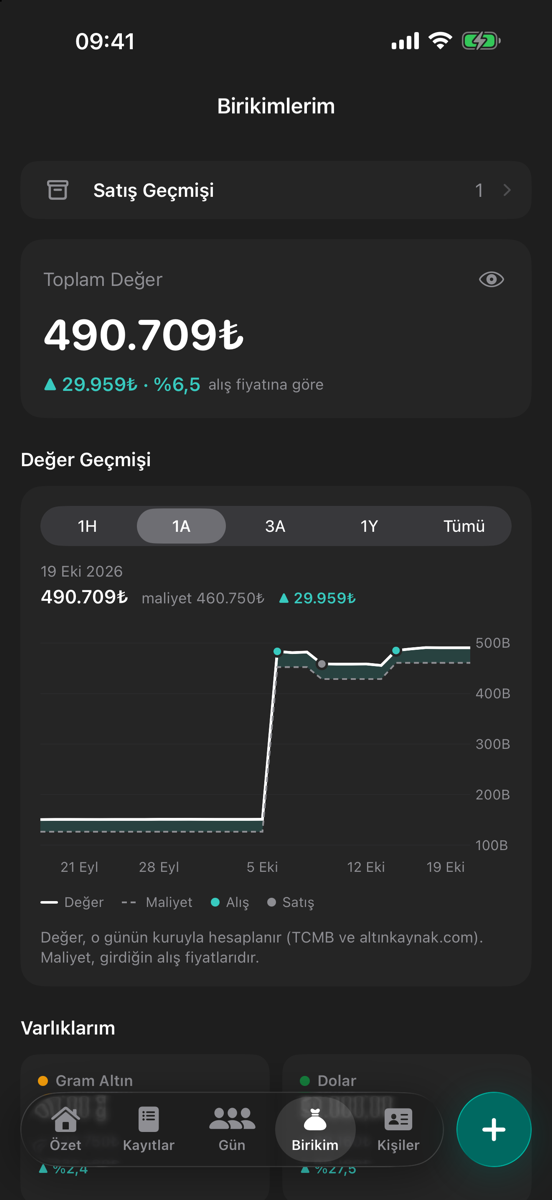Tap the 09:41 clock
Viewport: 552px width, 1200px height.
point(105,41)
